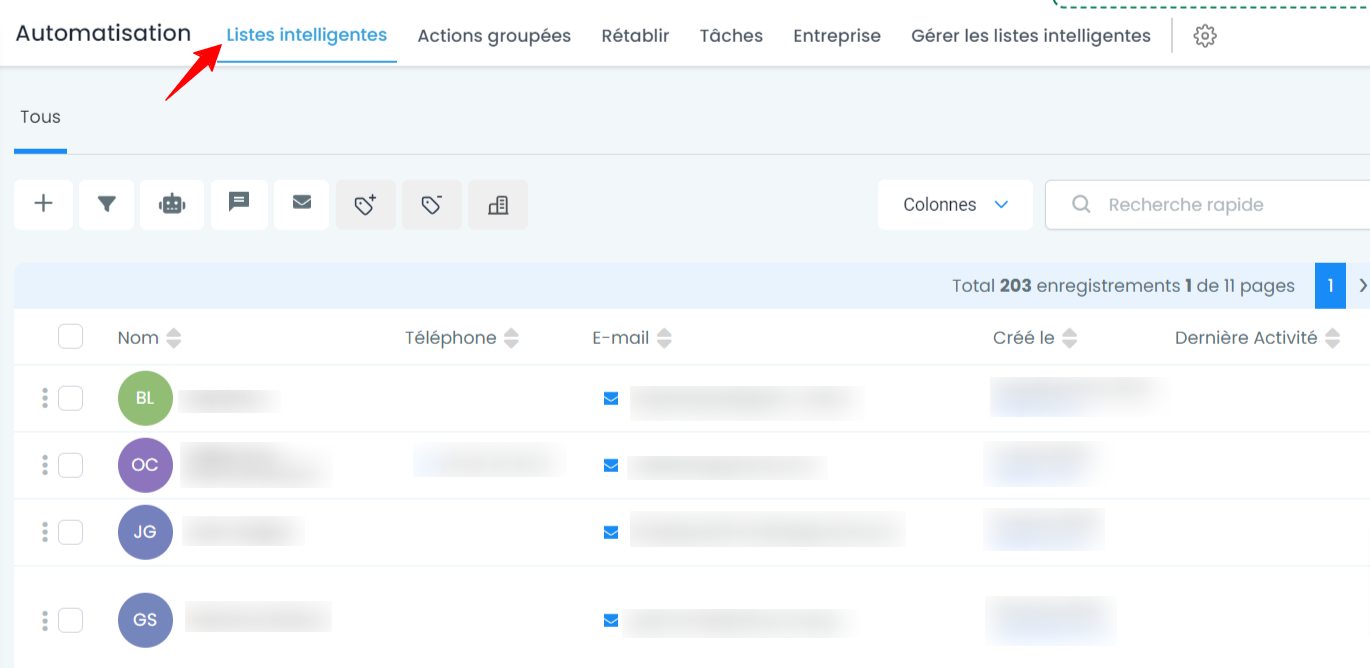The image size is (1370, 668).
Task: Click the OC avatar
Action: click(x=145, y=465)
